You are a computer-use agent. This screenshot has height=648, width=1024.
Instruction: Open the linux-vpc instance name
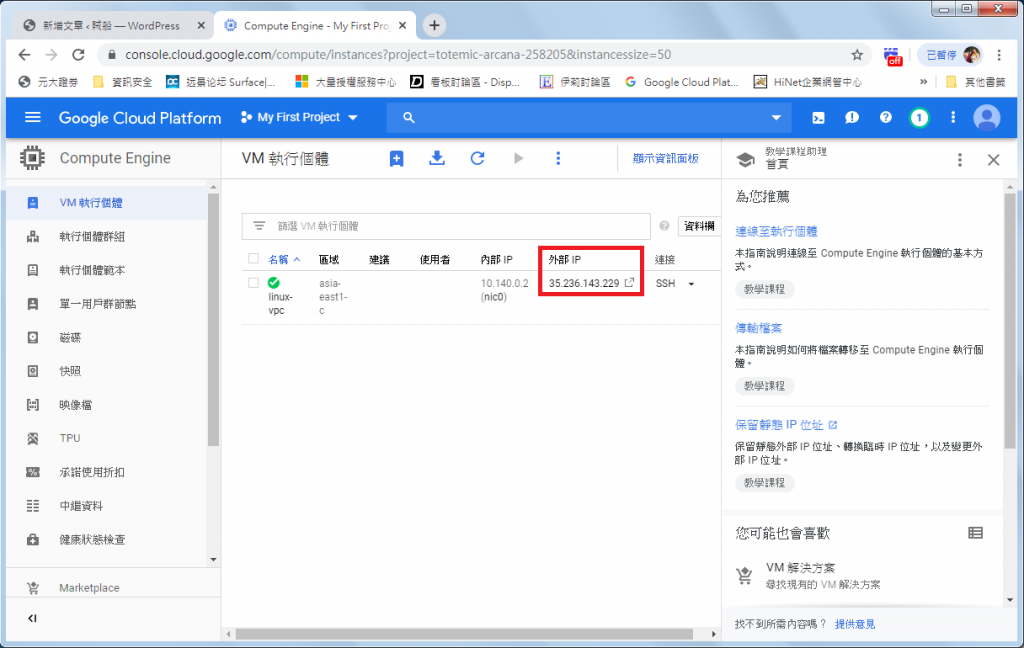coord(280,303)
